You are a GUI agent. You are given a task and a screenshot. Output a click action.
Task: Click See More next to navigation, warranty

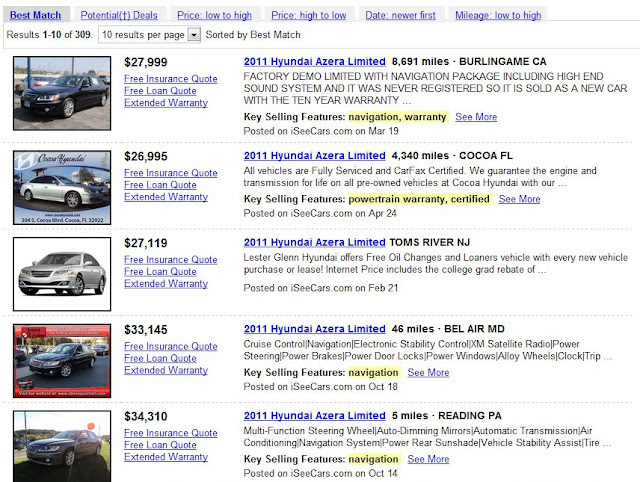pyautogui.click(x=476, y=117)
